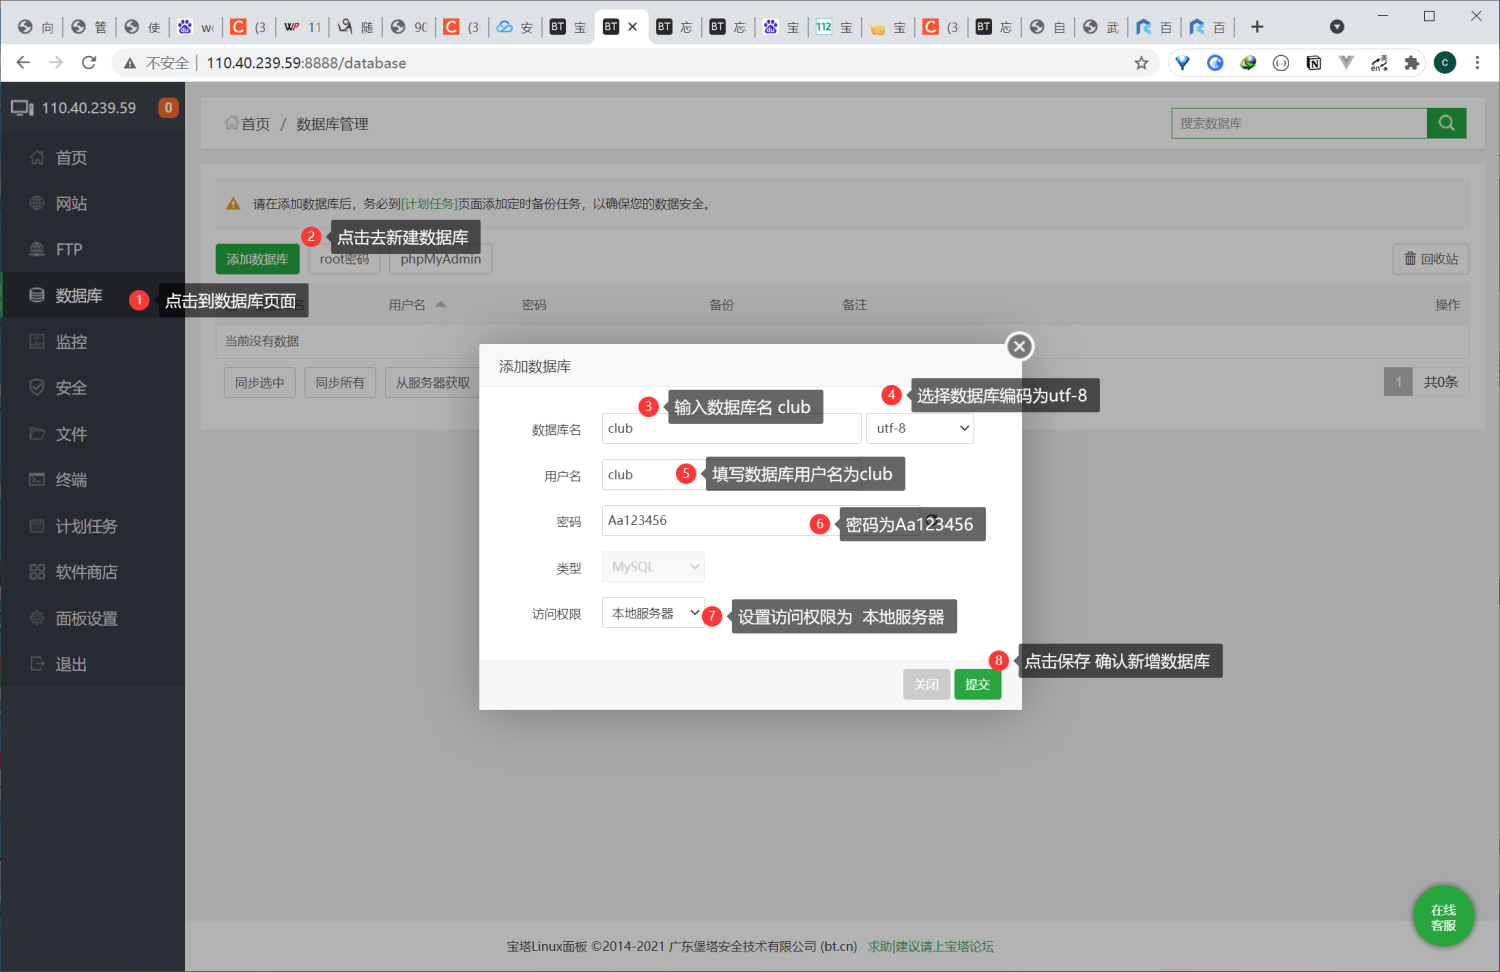This screenshot has height=972, width=1500.
Task: Click the browser back arrow
Action: 23,63
